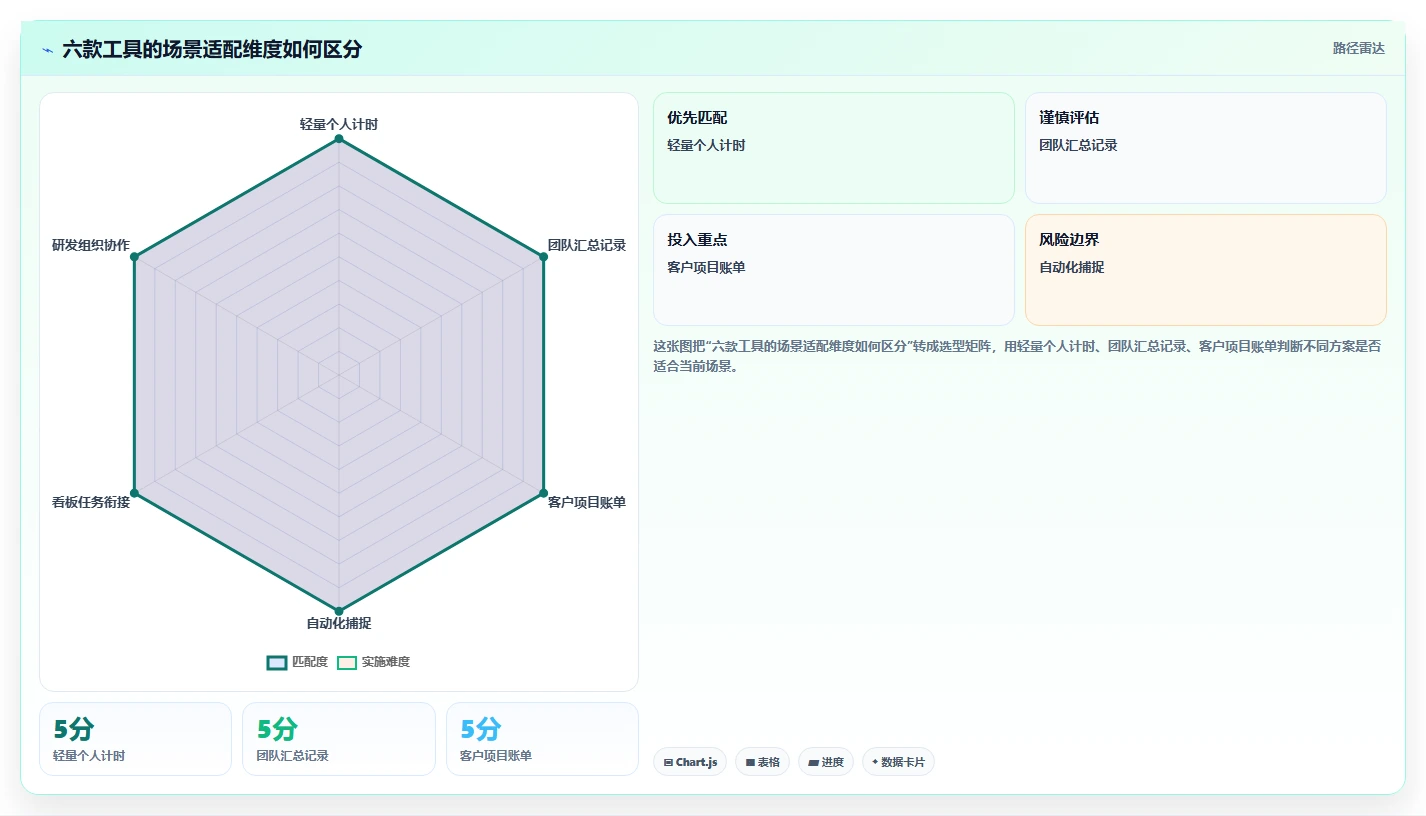Click the Chart.js tag icon
1426x816 pixels.
(668, 762)
